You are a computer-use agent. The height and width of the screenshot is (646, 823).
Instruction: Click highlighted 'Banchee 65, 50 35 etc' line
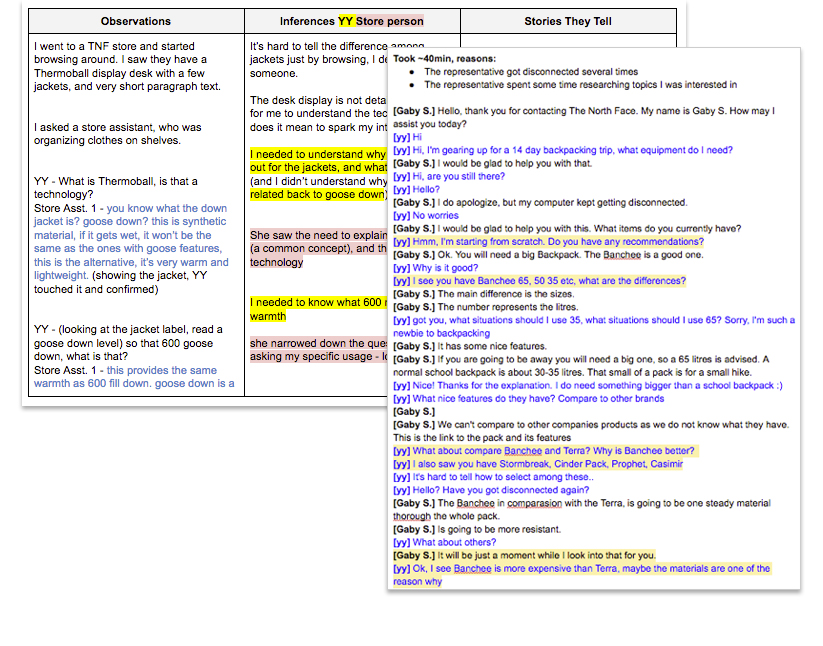tap(540, 281)
